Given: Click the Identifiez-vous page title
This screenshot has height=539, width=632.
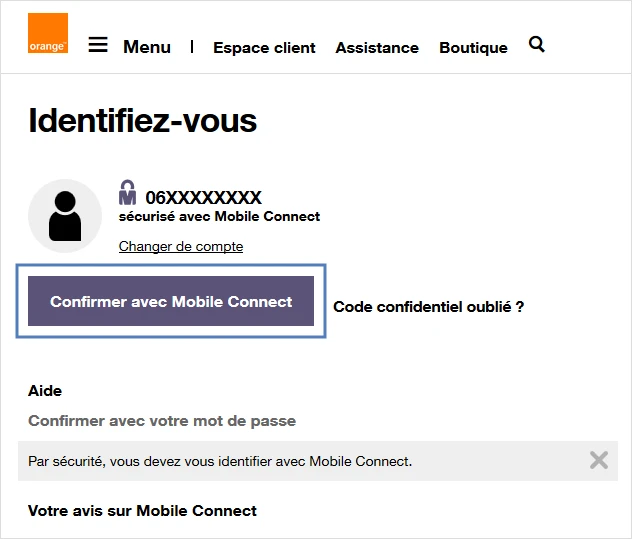Looking at the screenshot, I should tap(142, 121).
